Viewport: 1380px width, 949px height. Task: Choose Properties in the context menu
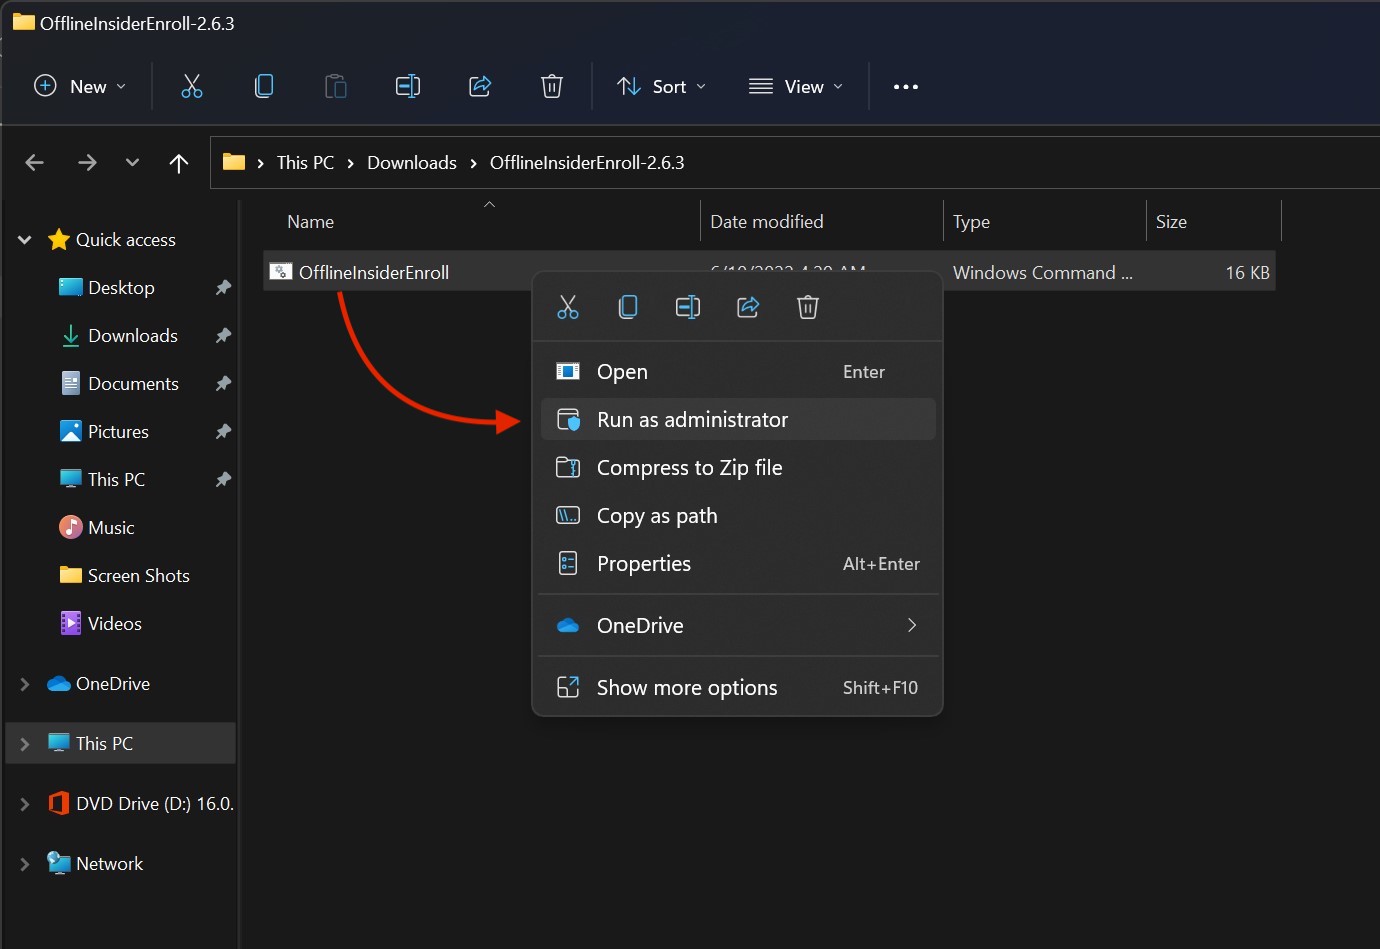(x=738, y=564)
